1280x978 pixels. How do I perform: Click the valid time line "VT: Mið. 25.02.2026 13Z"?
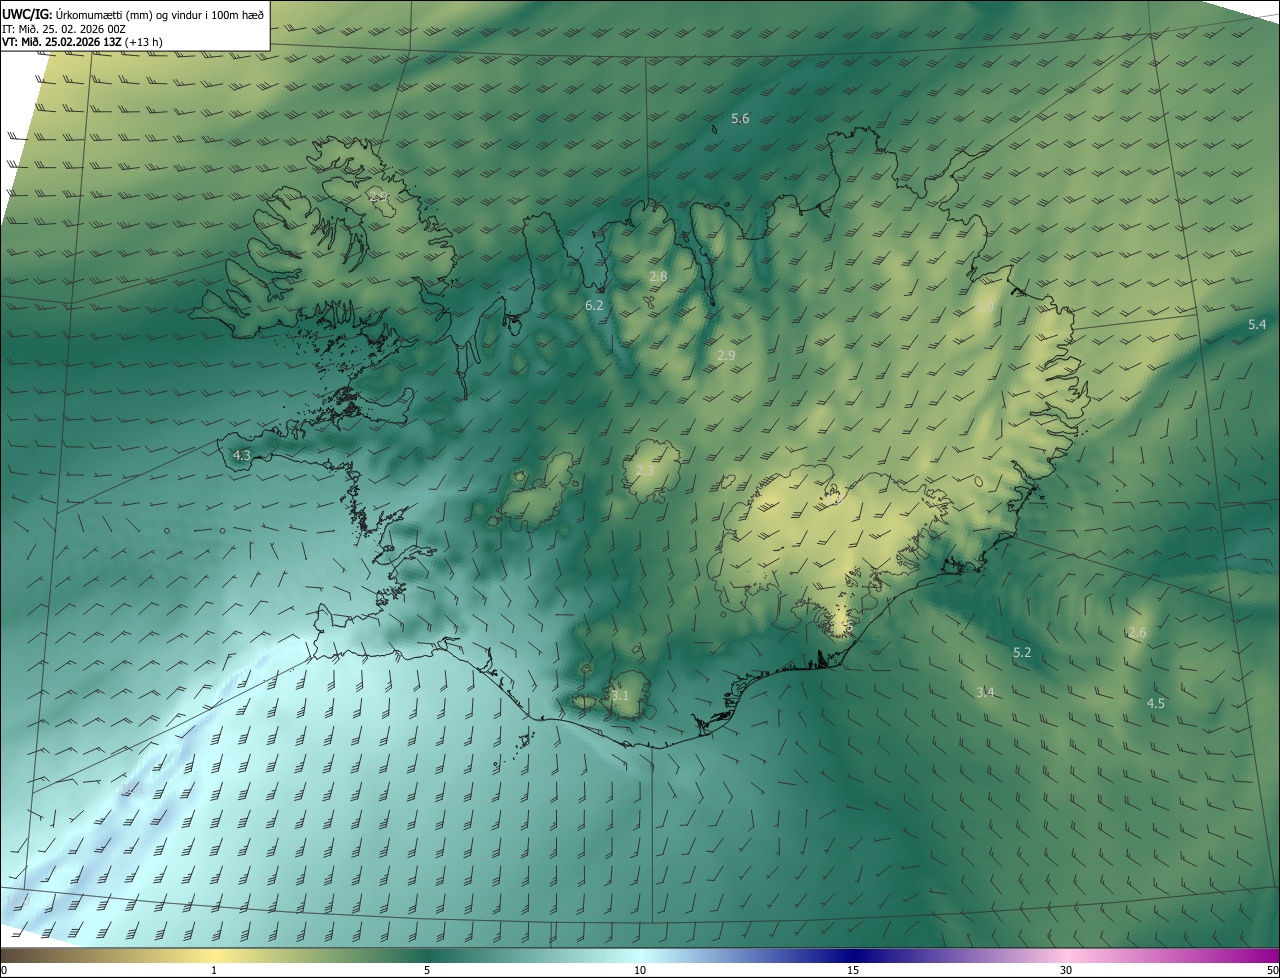[x=62, y=43]
